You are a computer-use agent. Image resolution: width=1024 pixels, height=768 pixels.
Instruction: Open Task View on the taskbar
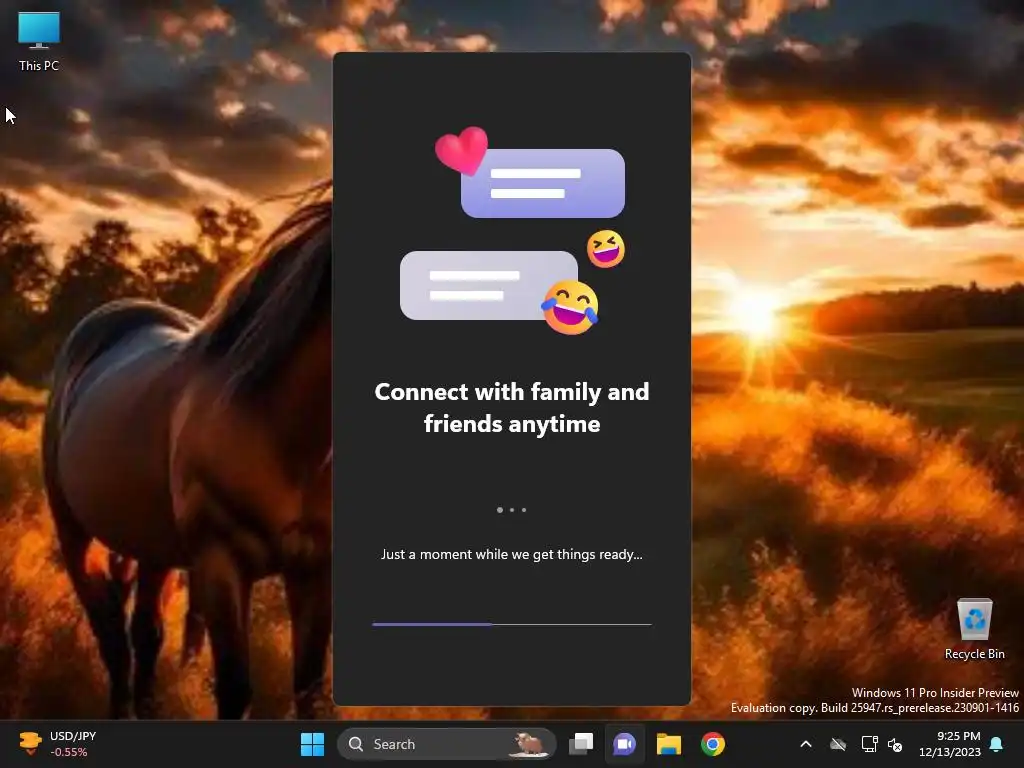pyautogui.click(x=581, y=744)
